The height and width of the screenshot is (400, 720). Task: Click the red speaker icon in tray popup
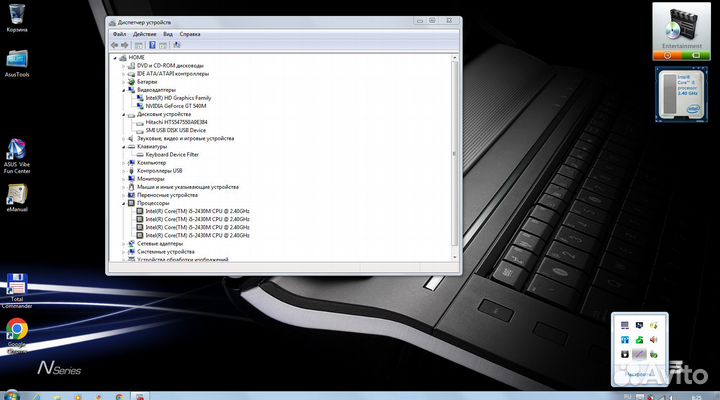coord(653,340)
